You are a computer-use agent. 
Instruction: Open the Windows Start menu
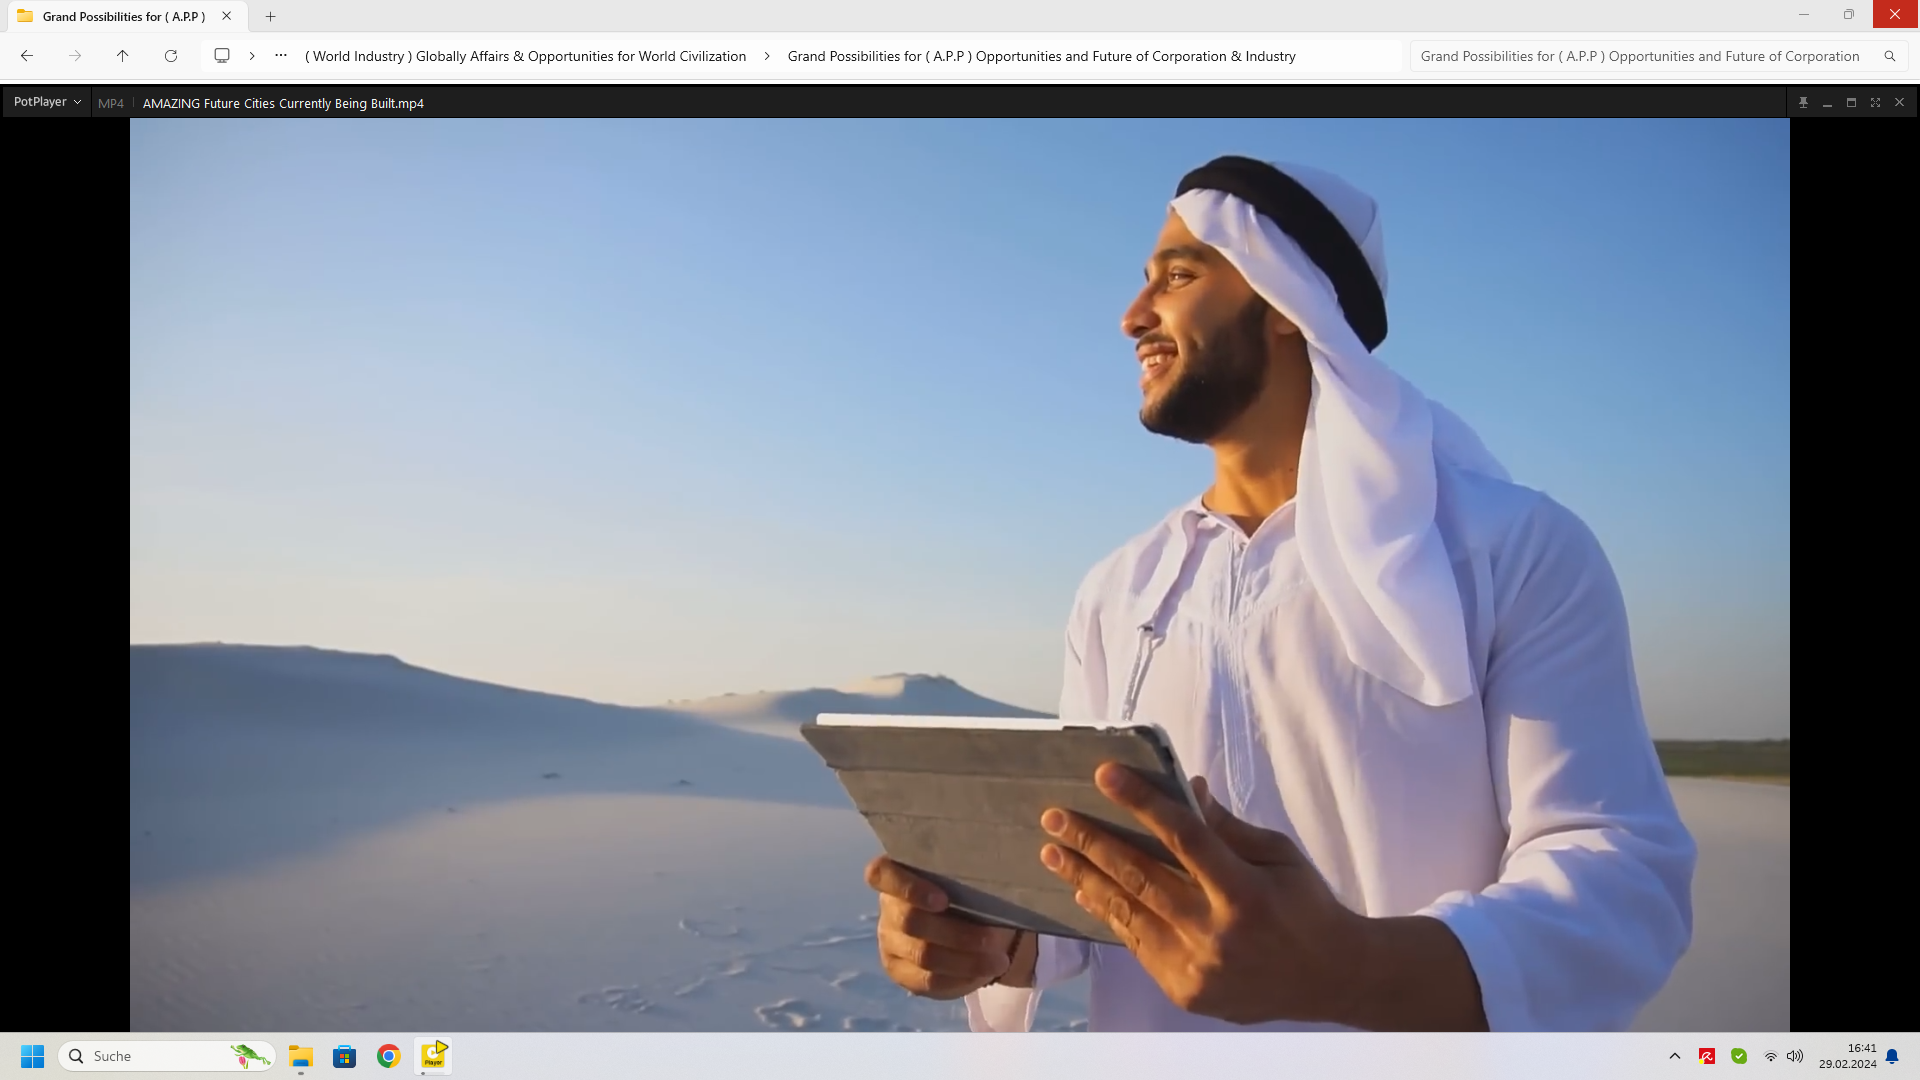(x=32, y=1056)
